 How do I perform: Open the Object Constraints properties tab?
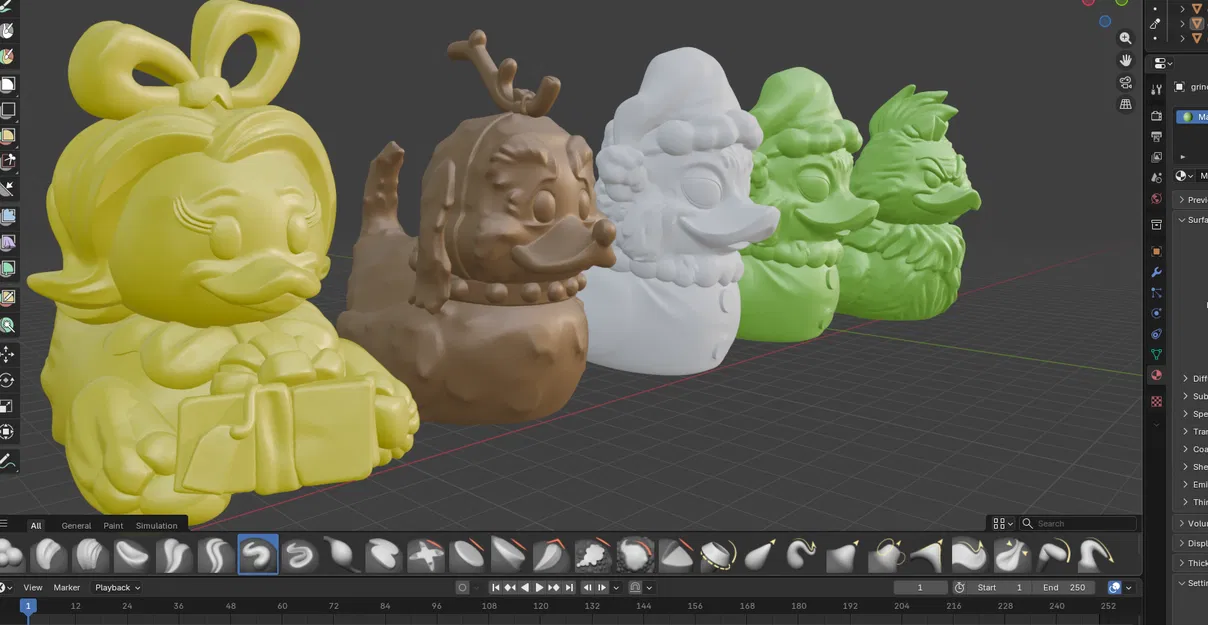click(x=1157, y=334)
